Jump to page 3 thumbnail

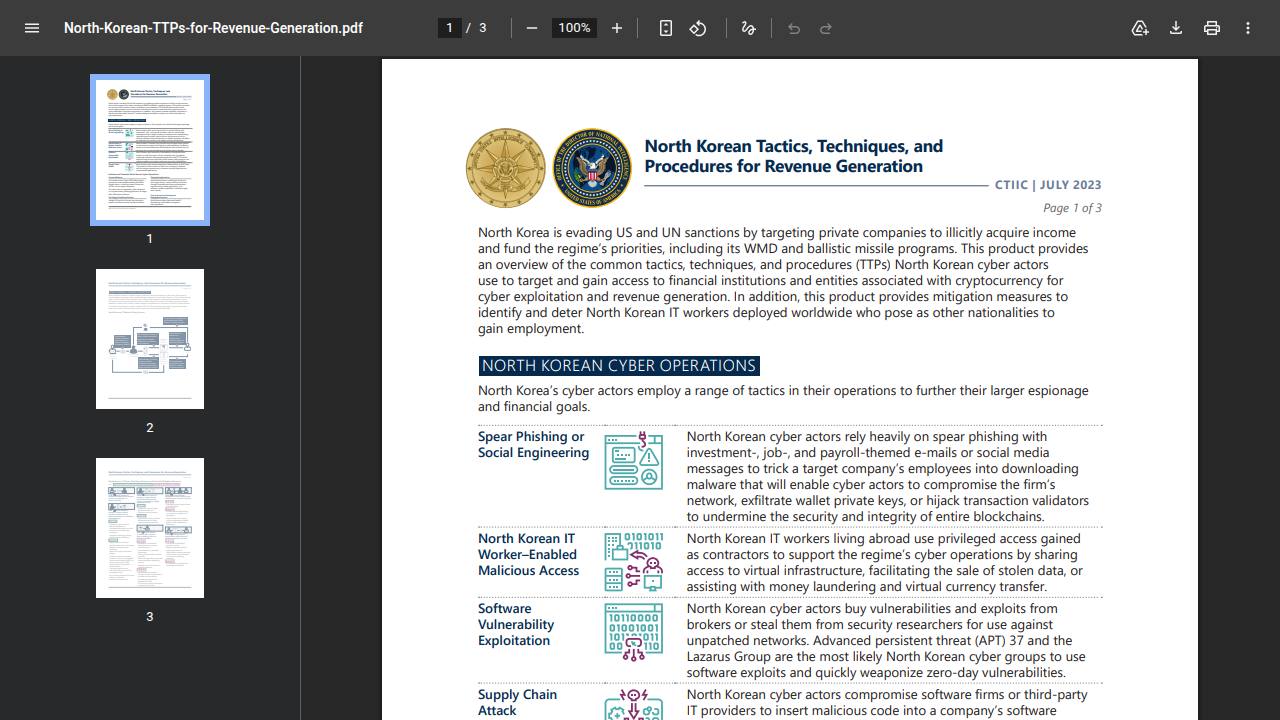pyautogui.click(x=150, y=528)
